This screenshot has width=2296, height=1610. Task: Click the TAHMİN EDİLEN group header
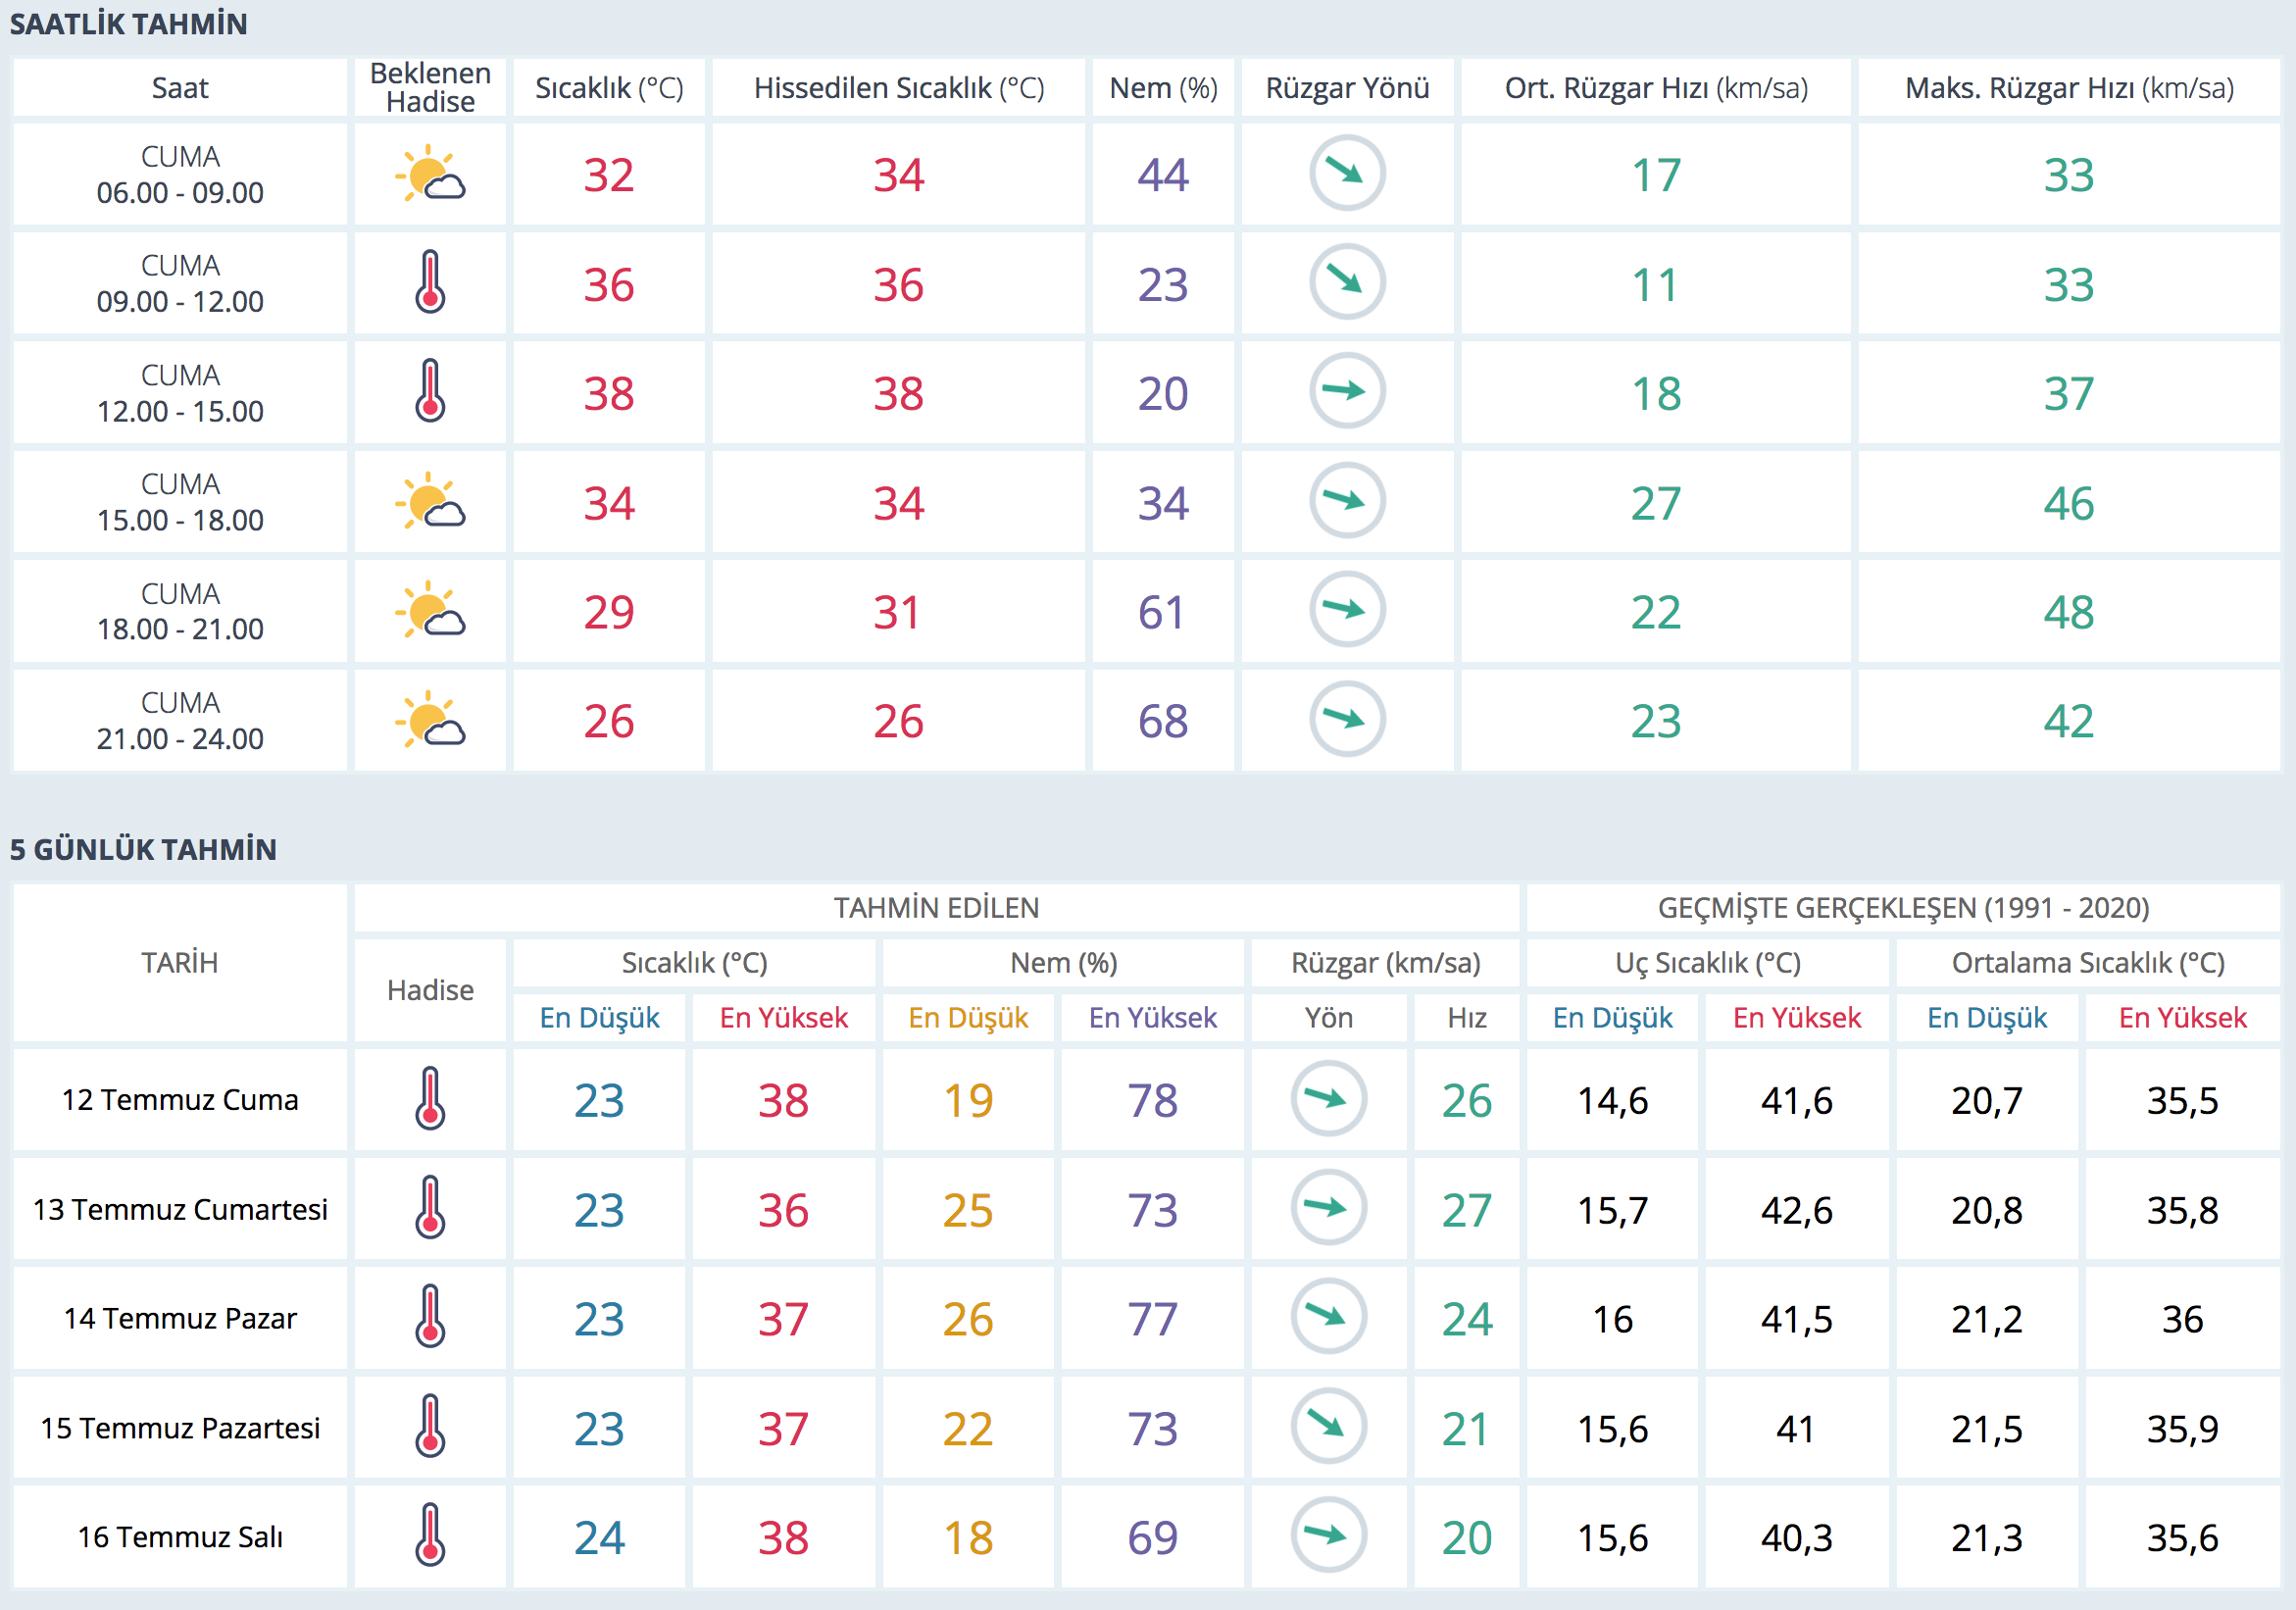936,908
